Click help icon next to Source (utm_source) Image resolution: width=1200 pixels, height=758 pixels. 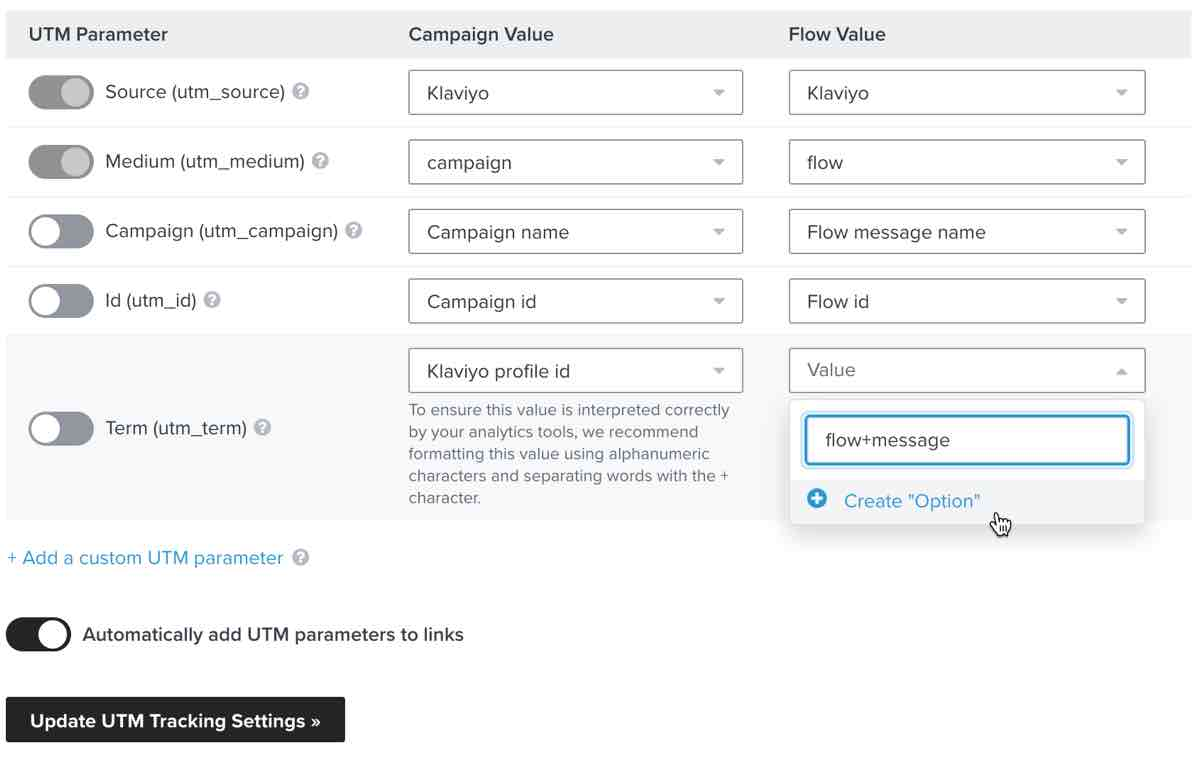(300, 91)
